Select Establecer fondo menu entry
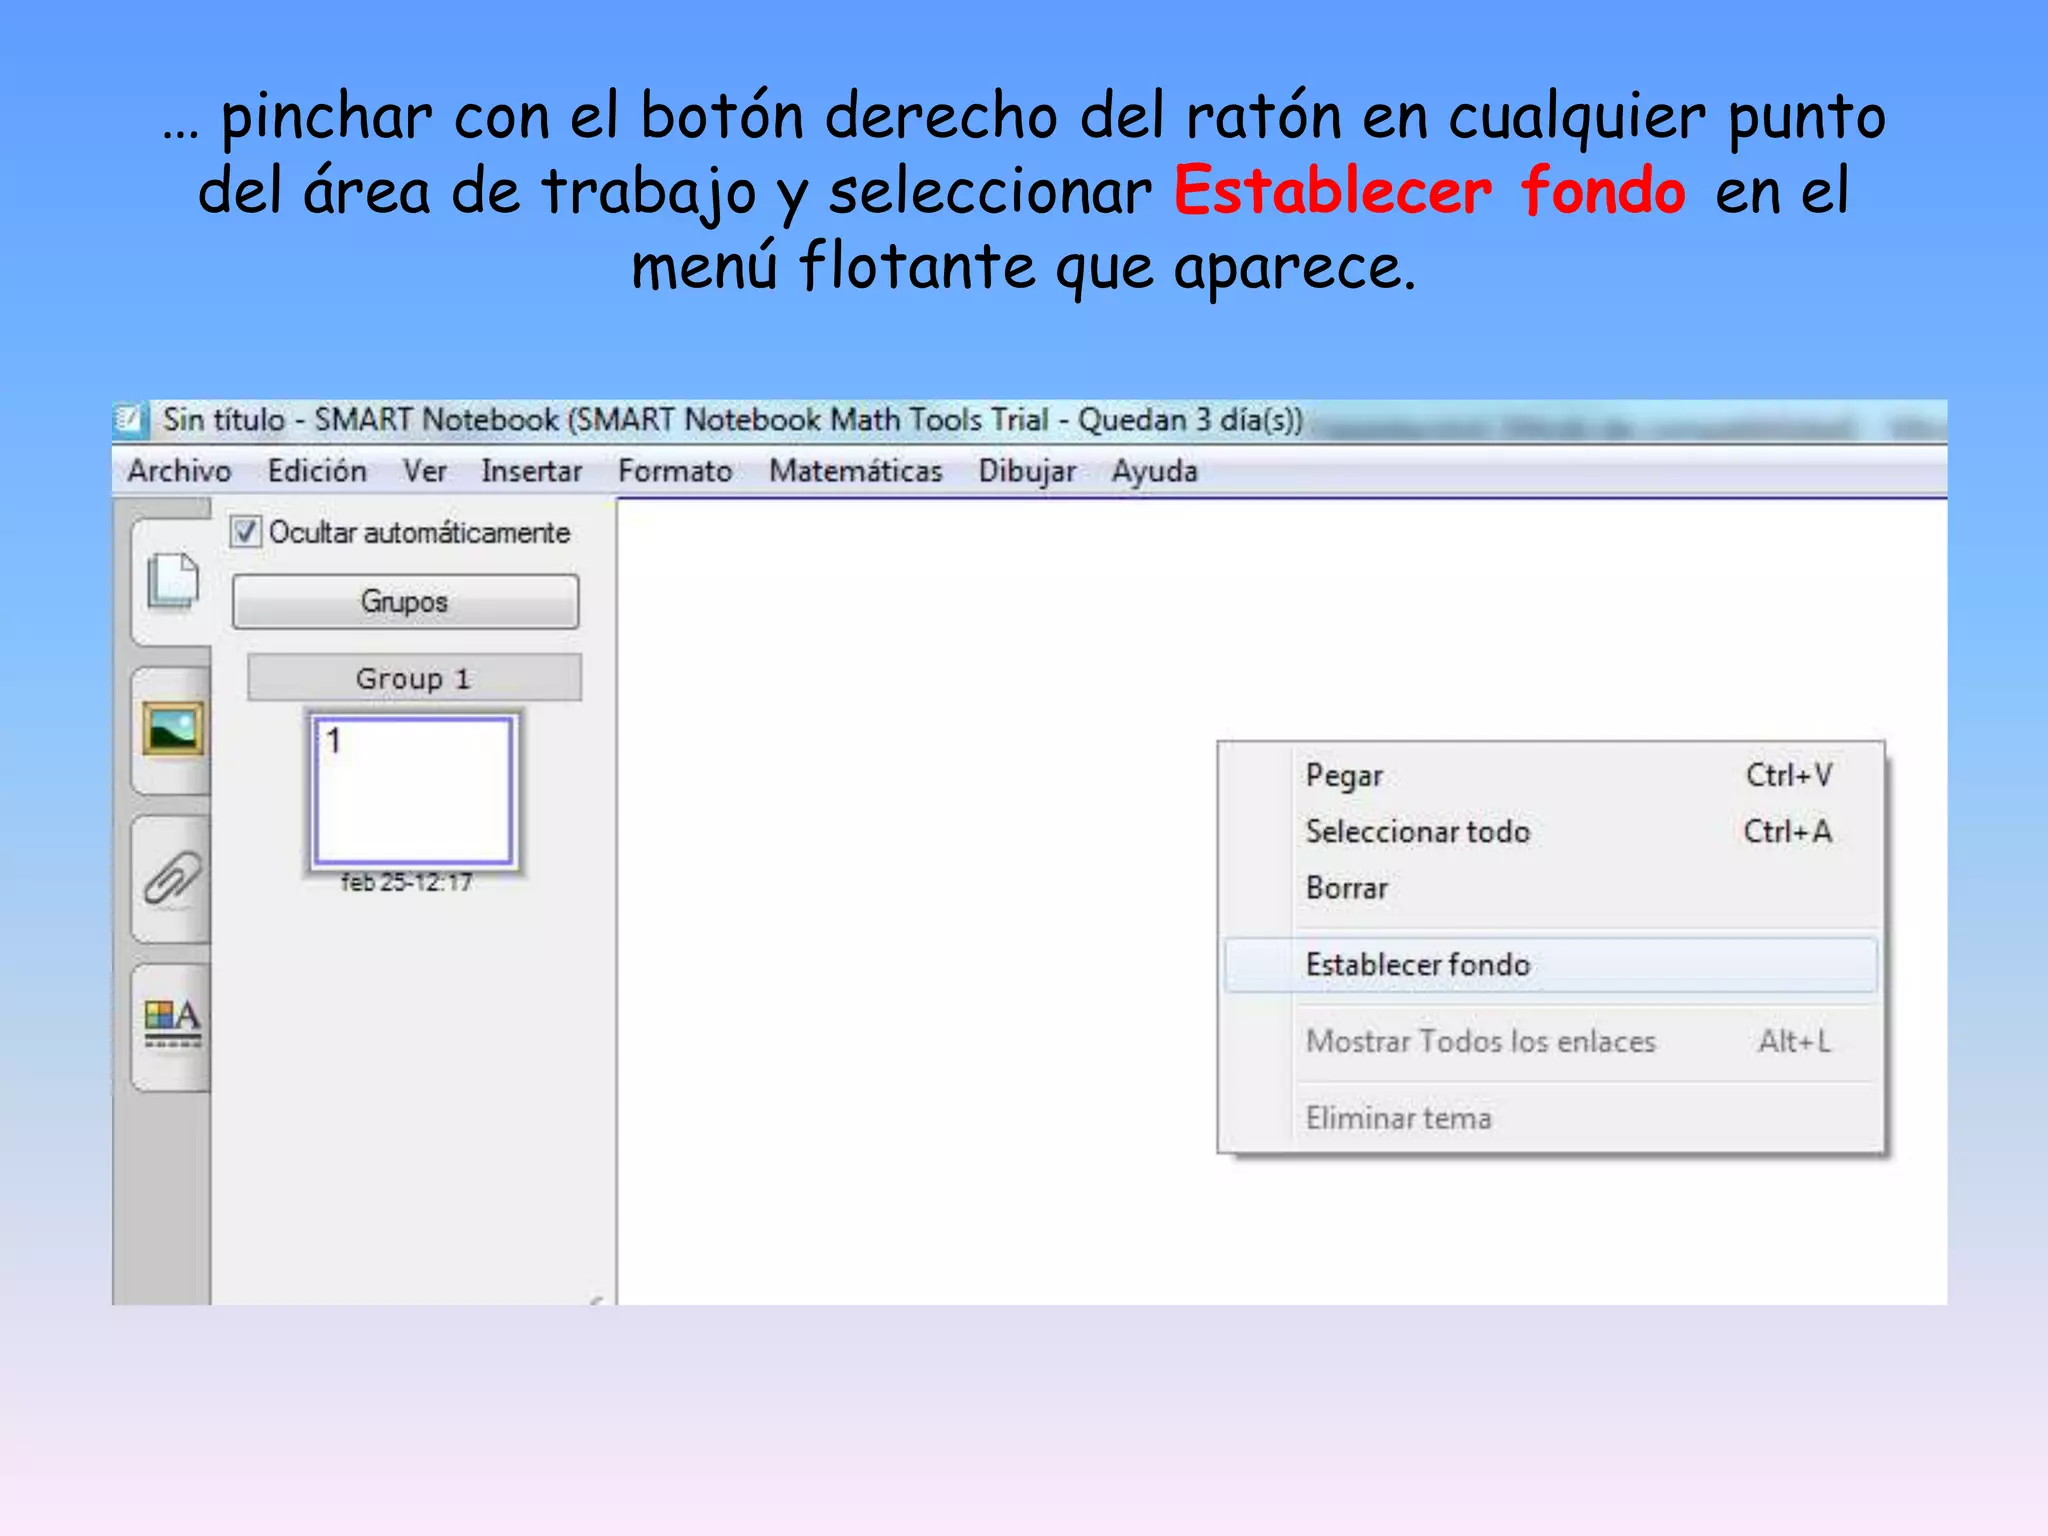This screenshot has width=2048, height=1536. point(1551,964)
